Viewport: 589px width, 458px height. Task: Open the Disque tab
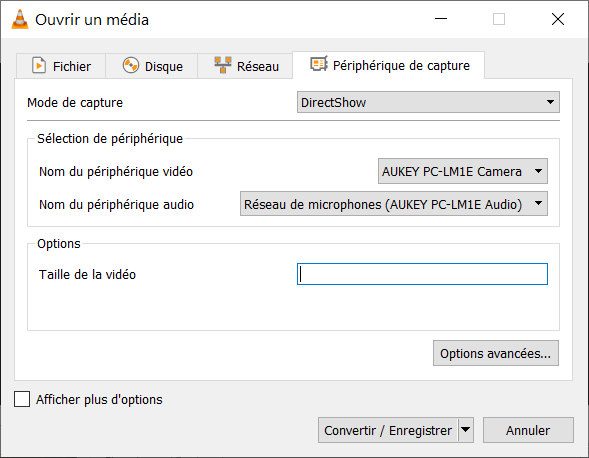pos(152,66)
